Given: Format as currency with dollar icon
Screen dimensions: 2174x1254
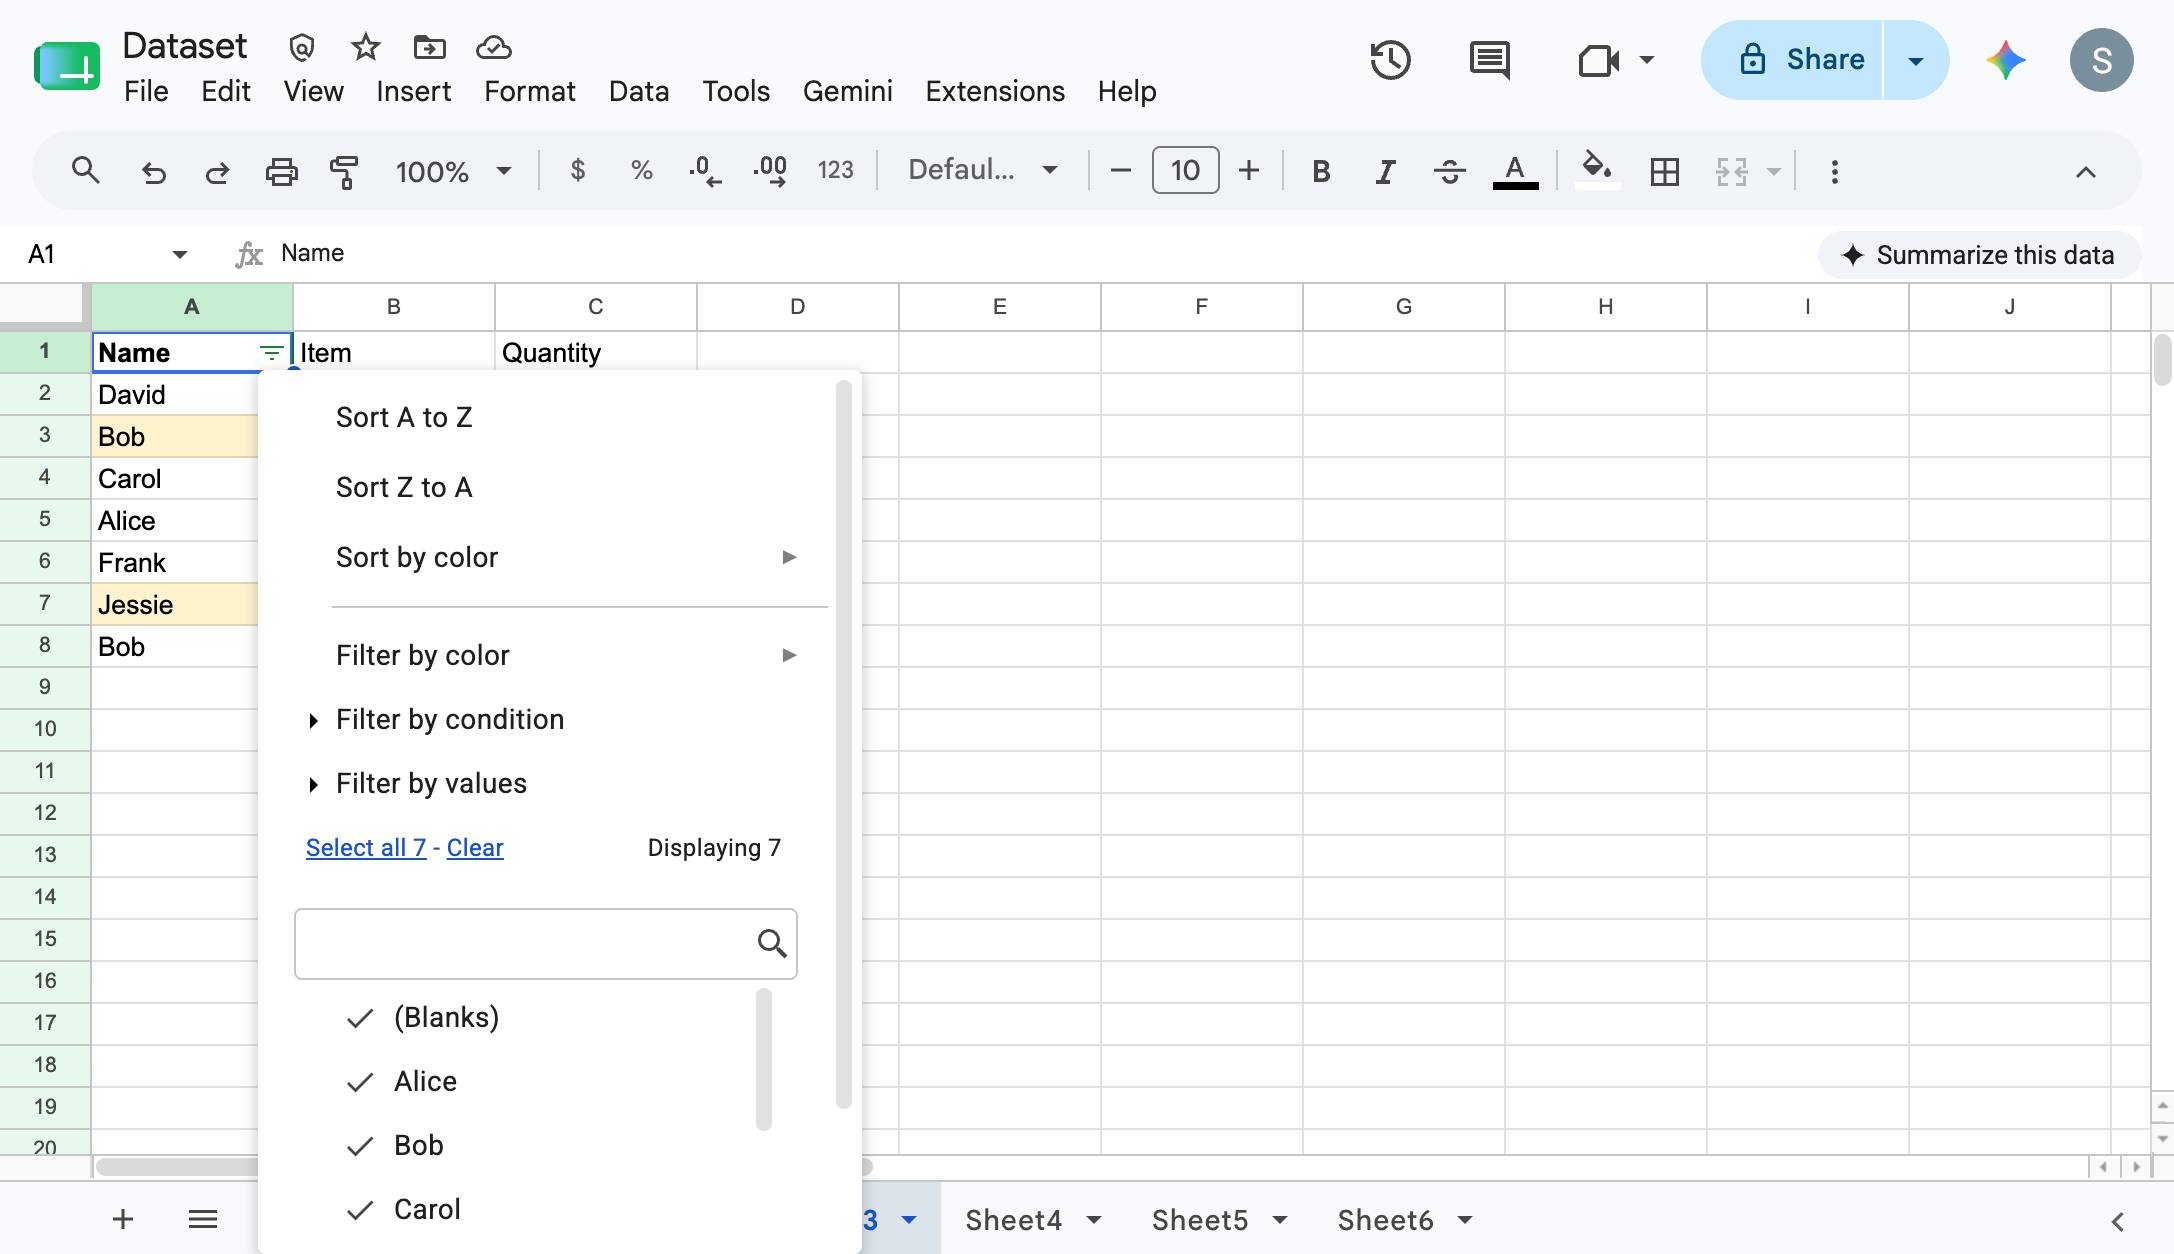Looking at the screenshot, I should 577,171.
